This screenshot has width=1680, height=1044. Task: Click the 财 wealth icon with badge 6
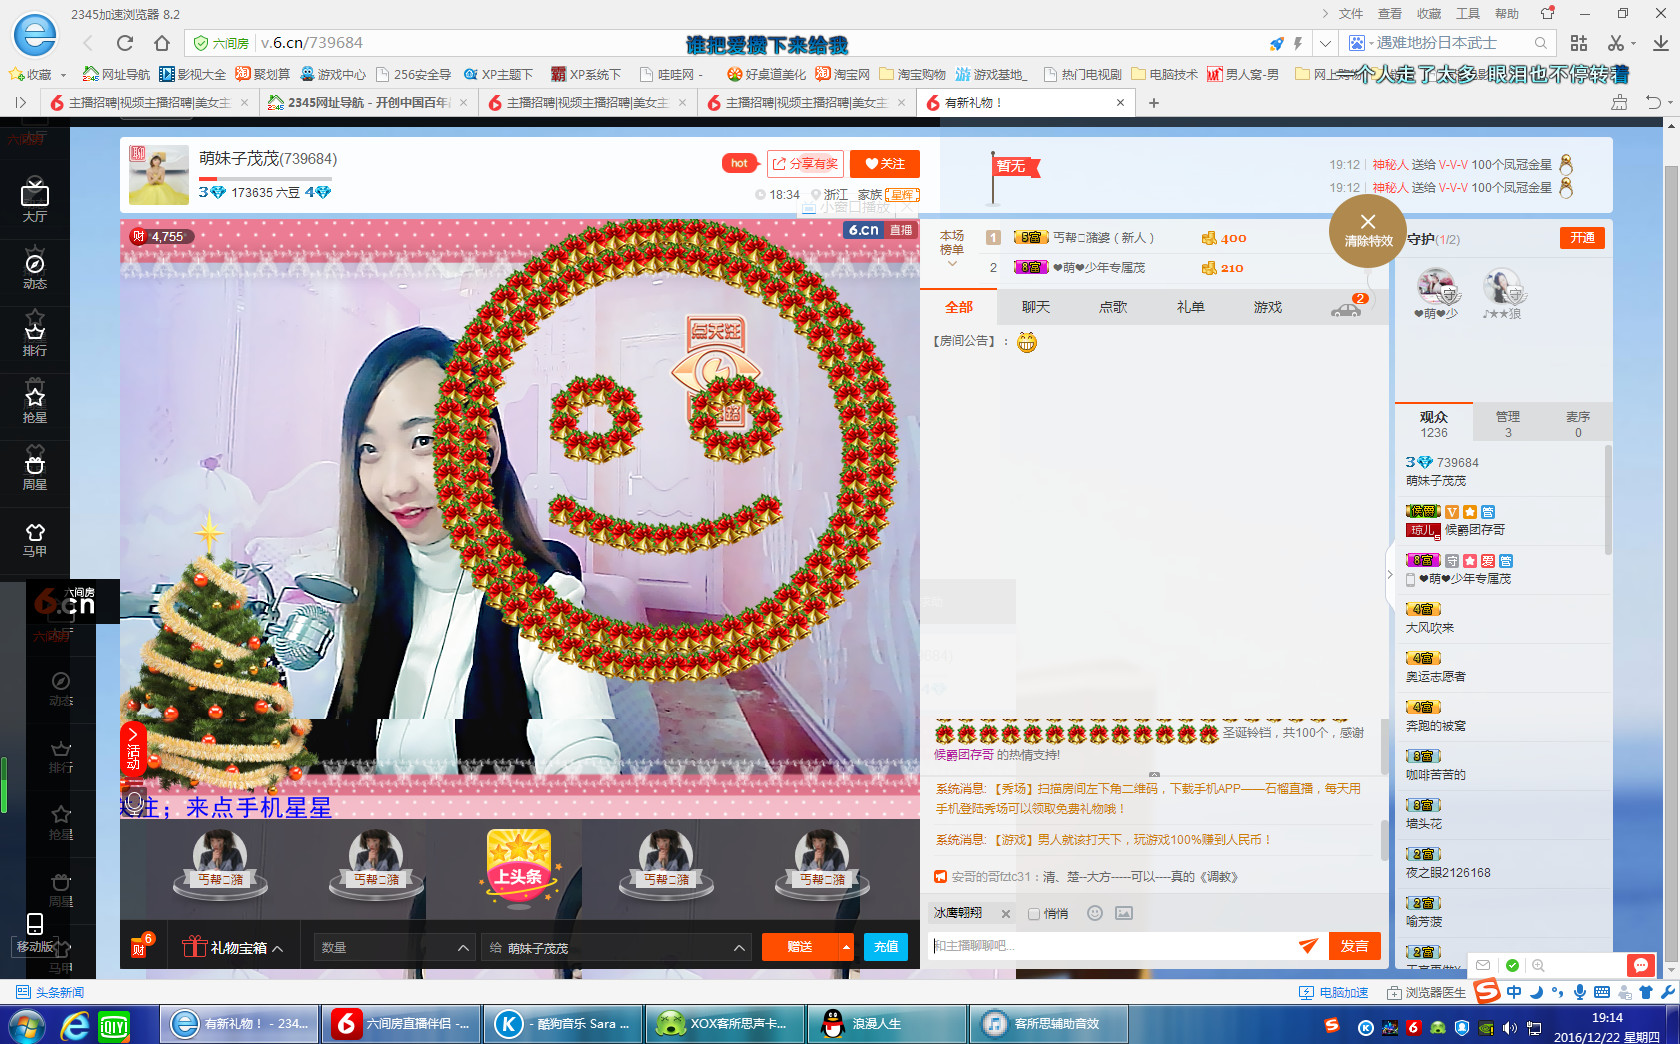[x=141, y=946]
